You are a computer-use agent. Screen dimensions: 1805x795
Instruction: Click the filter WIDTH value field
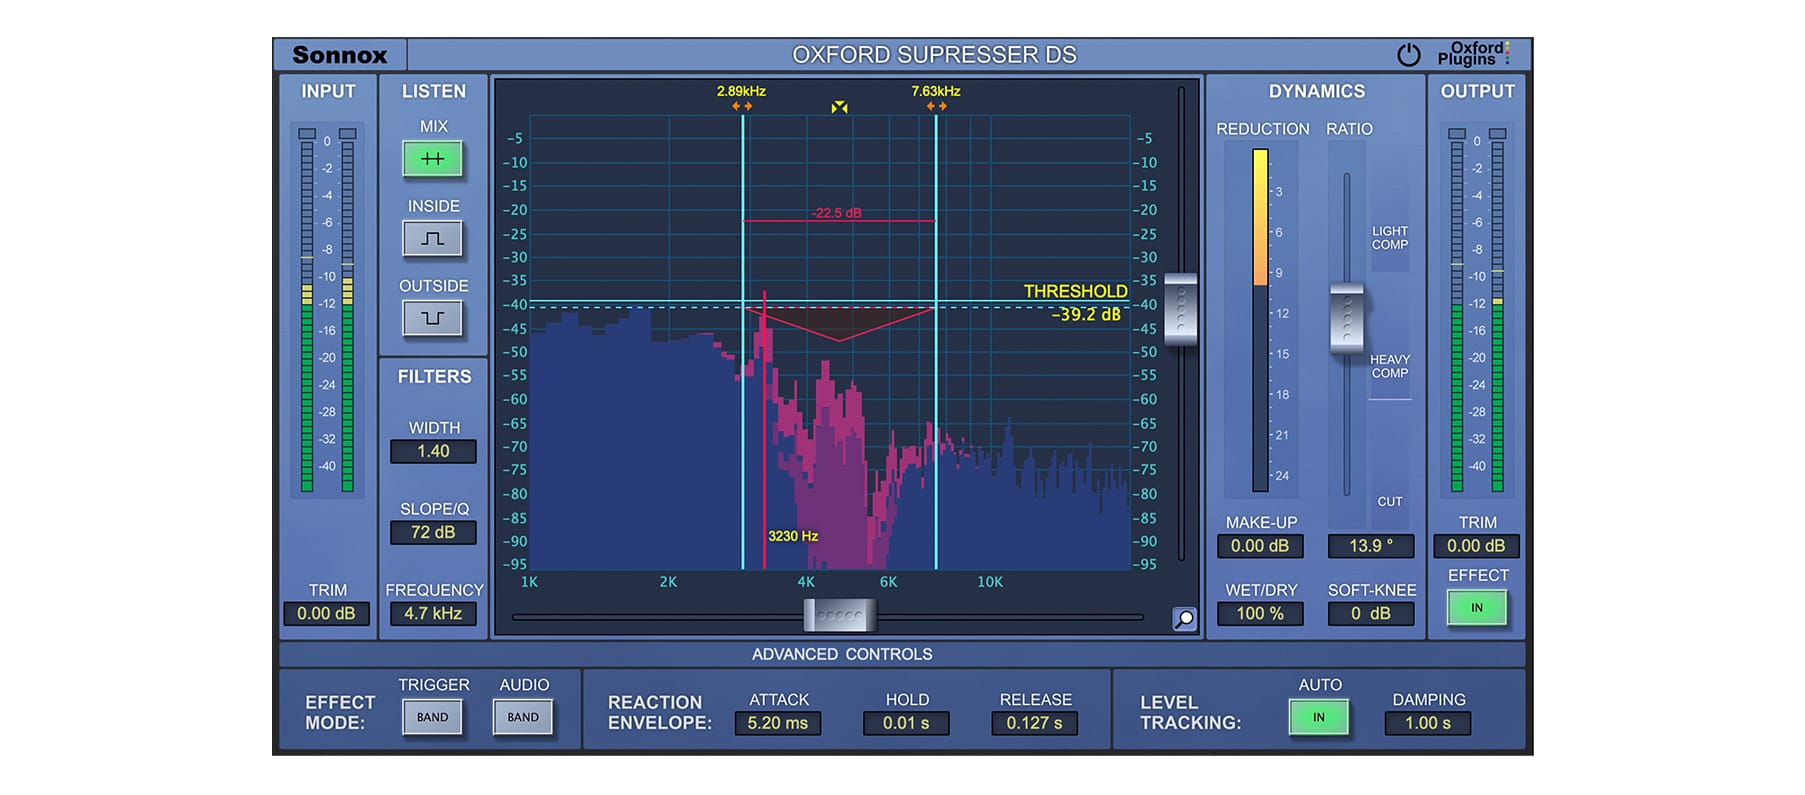[433, 451]
